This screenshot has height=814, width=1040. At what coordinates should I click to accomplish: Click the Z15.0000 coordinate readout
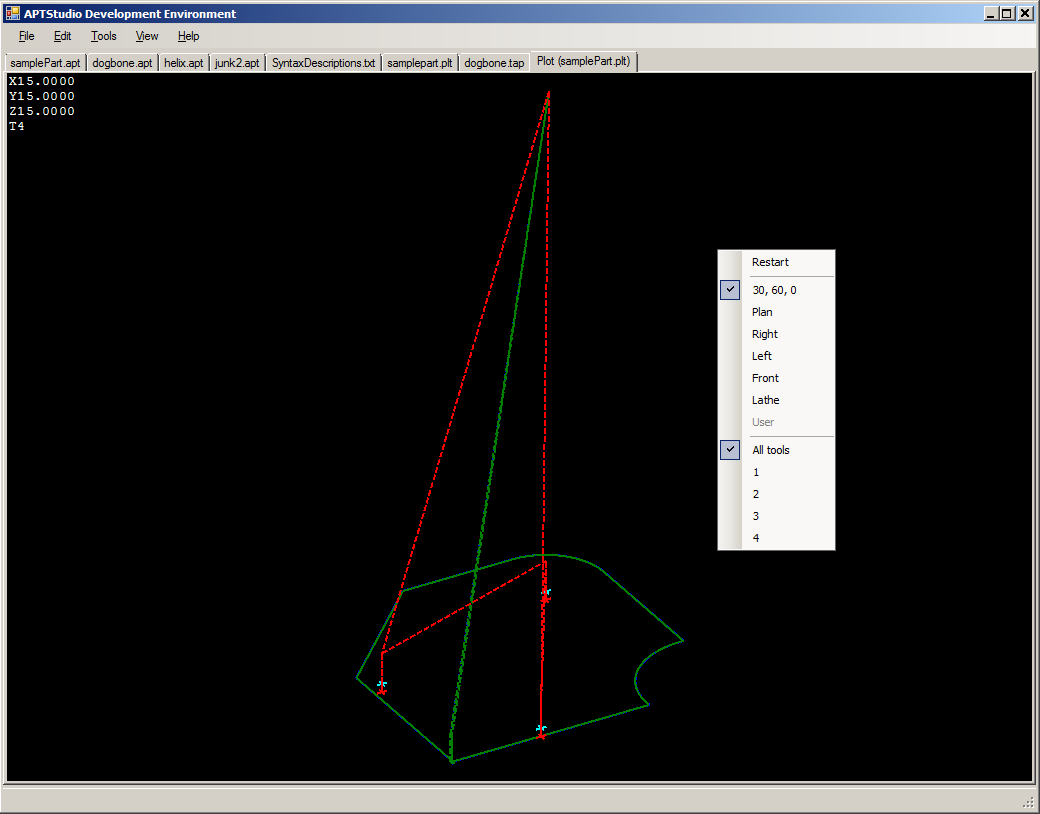point(42,111)
